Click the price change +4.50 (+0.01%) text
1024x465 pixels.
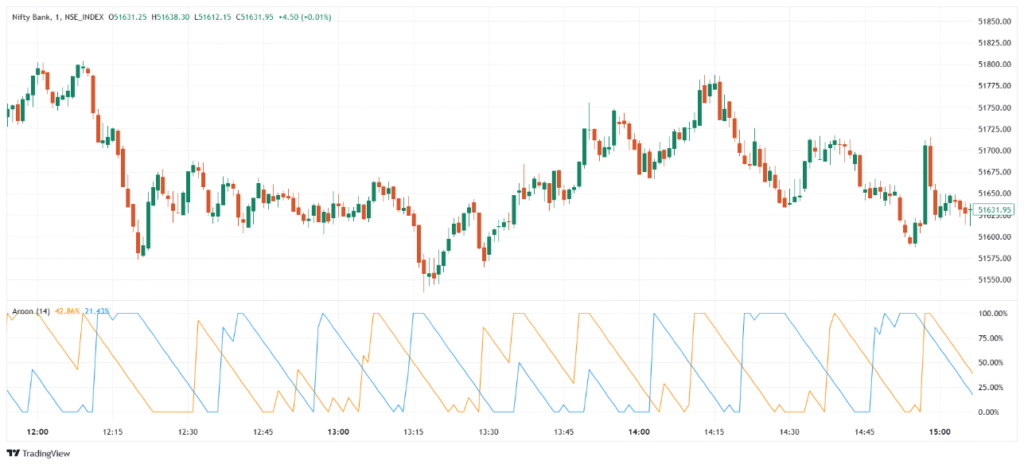[308, 19]
